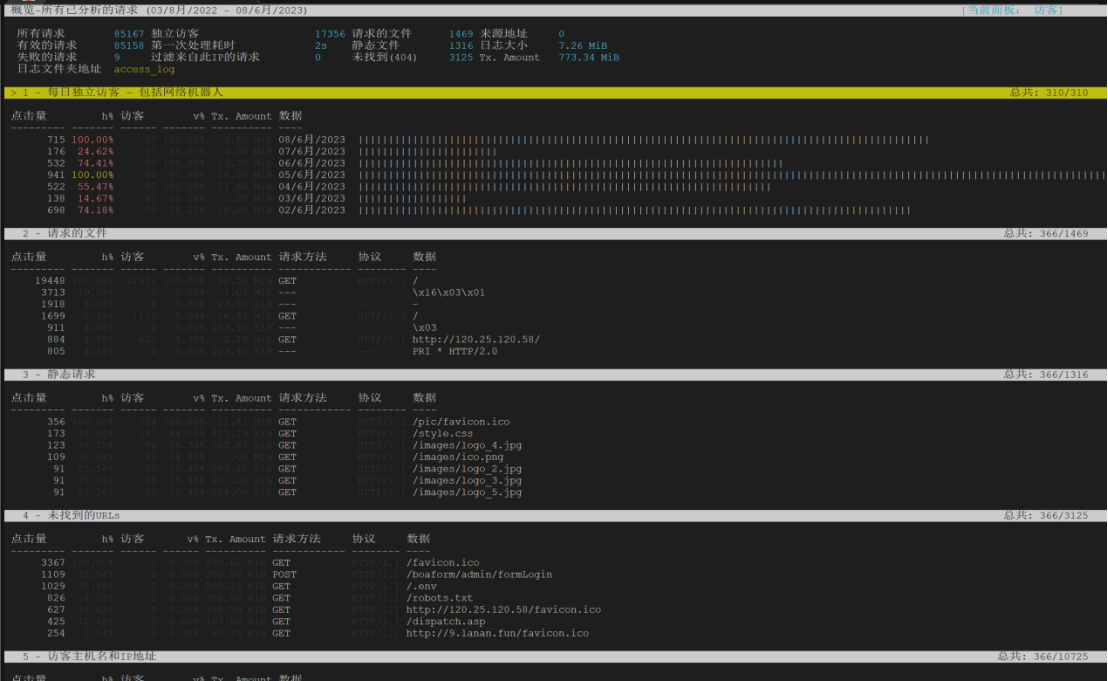The width and height of the screenshot is (1108, 681).
Task: Click the bar graph for 05/6月/2023
Action: click(732, 175)
